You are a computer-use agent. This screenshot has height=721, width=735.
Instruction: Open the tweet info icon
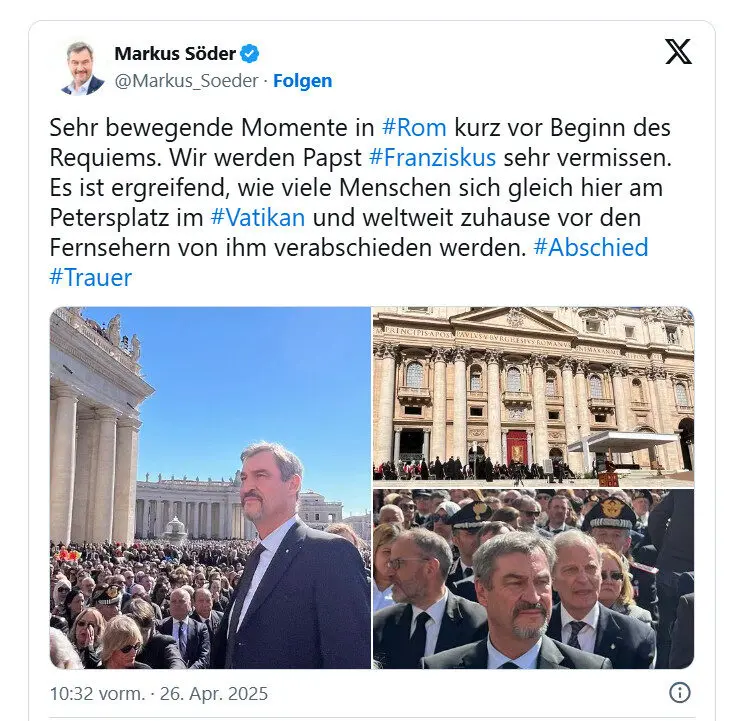click(x=680, y=692)
